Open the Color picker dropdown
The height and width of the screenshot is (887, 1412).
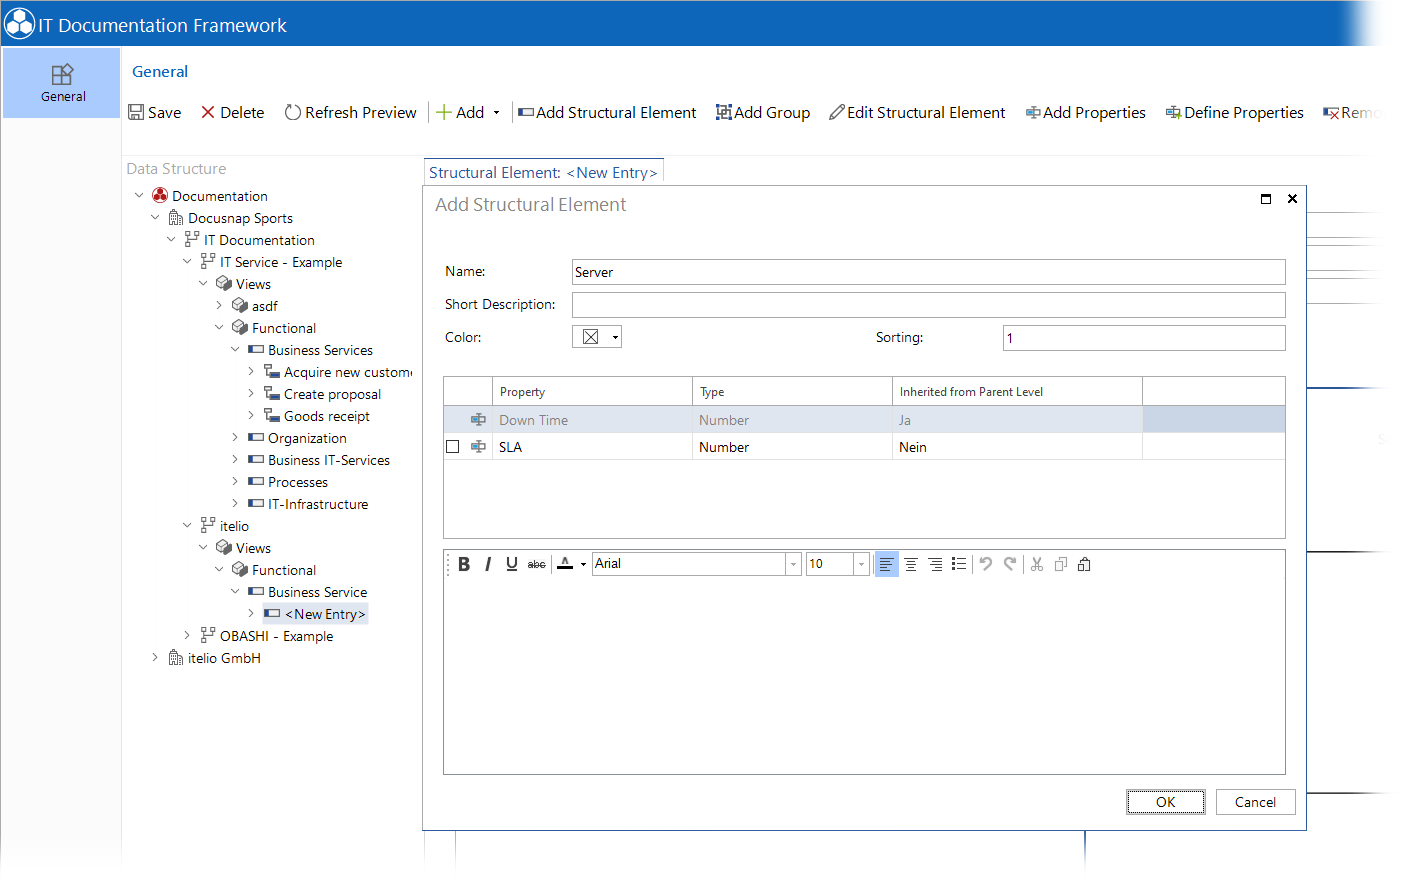(616, 337)
